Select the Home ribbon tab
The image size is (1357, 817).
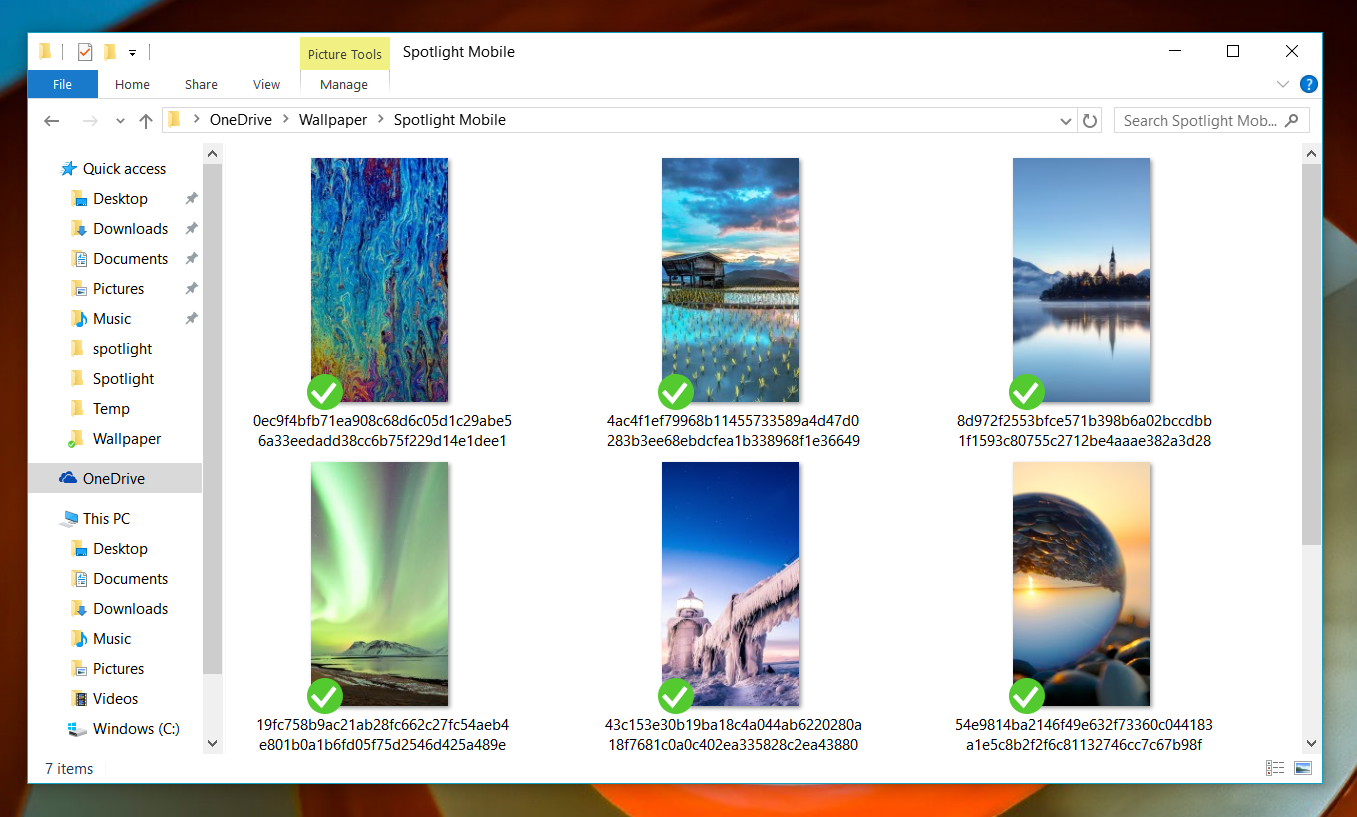click(x=131, y=84)
